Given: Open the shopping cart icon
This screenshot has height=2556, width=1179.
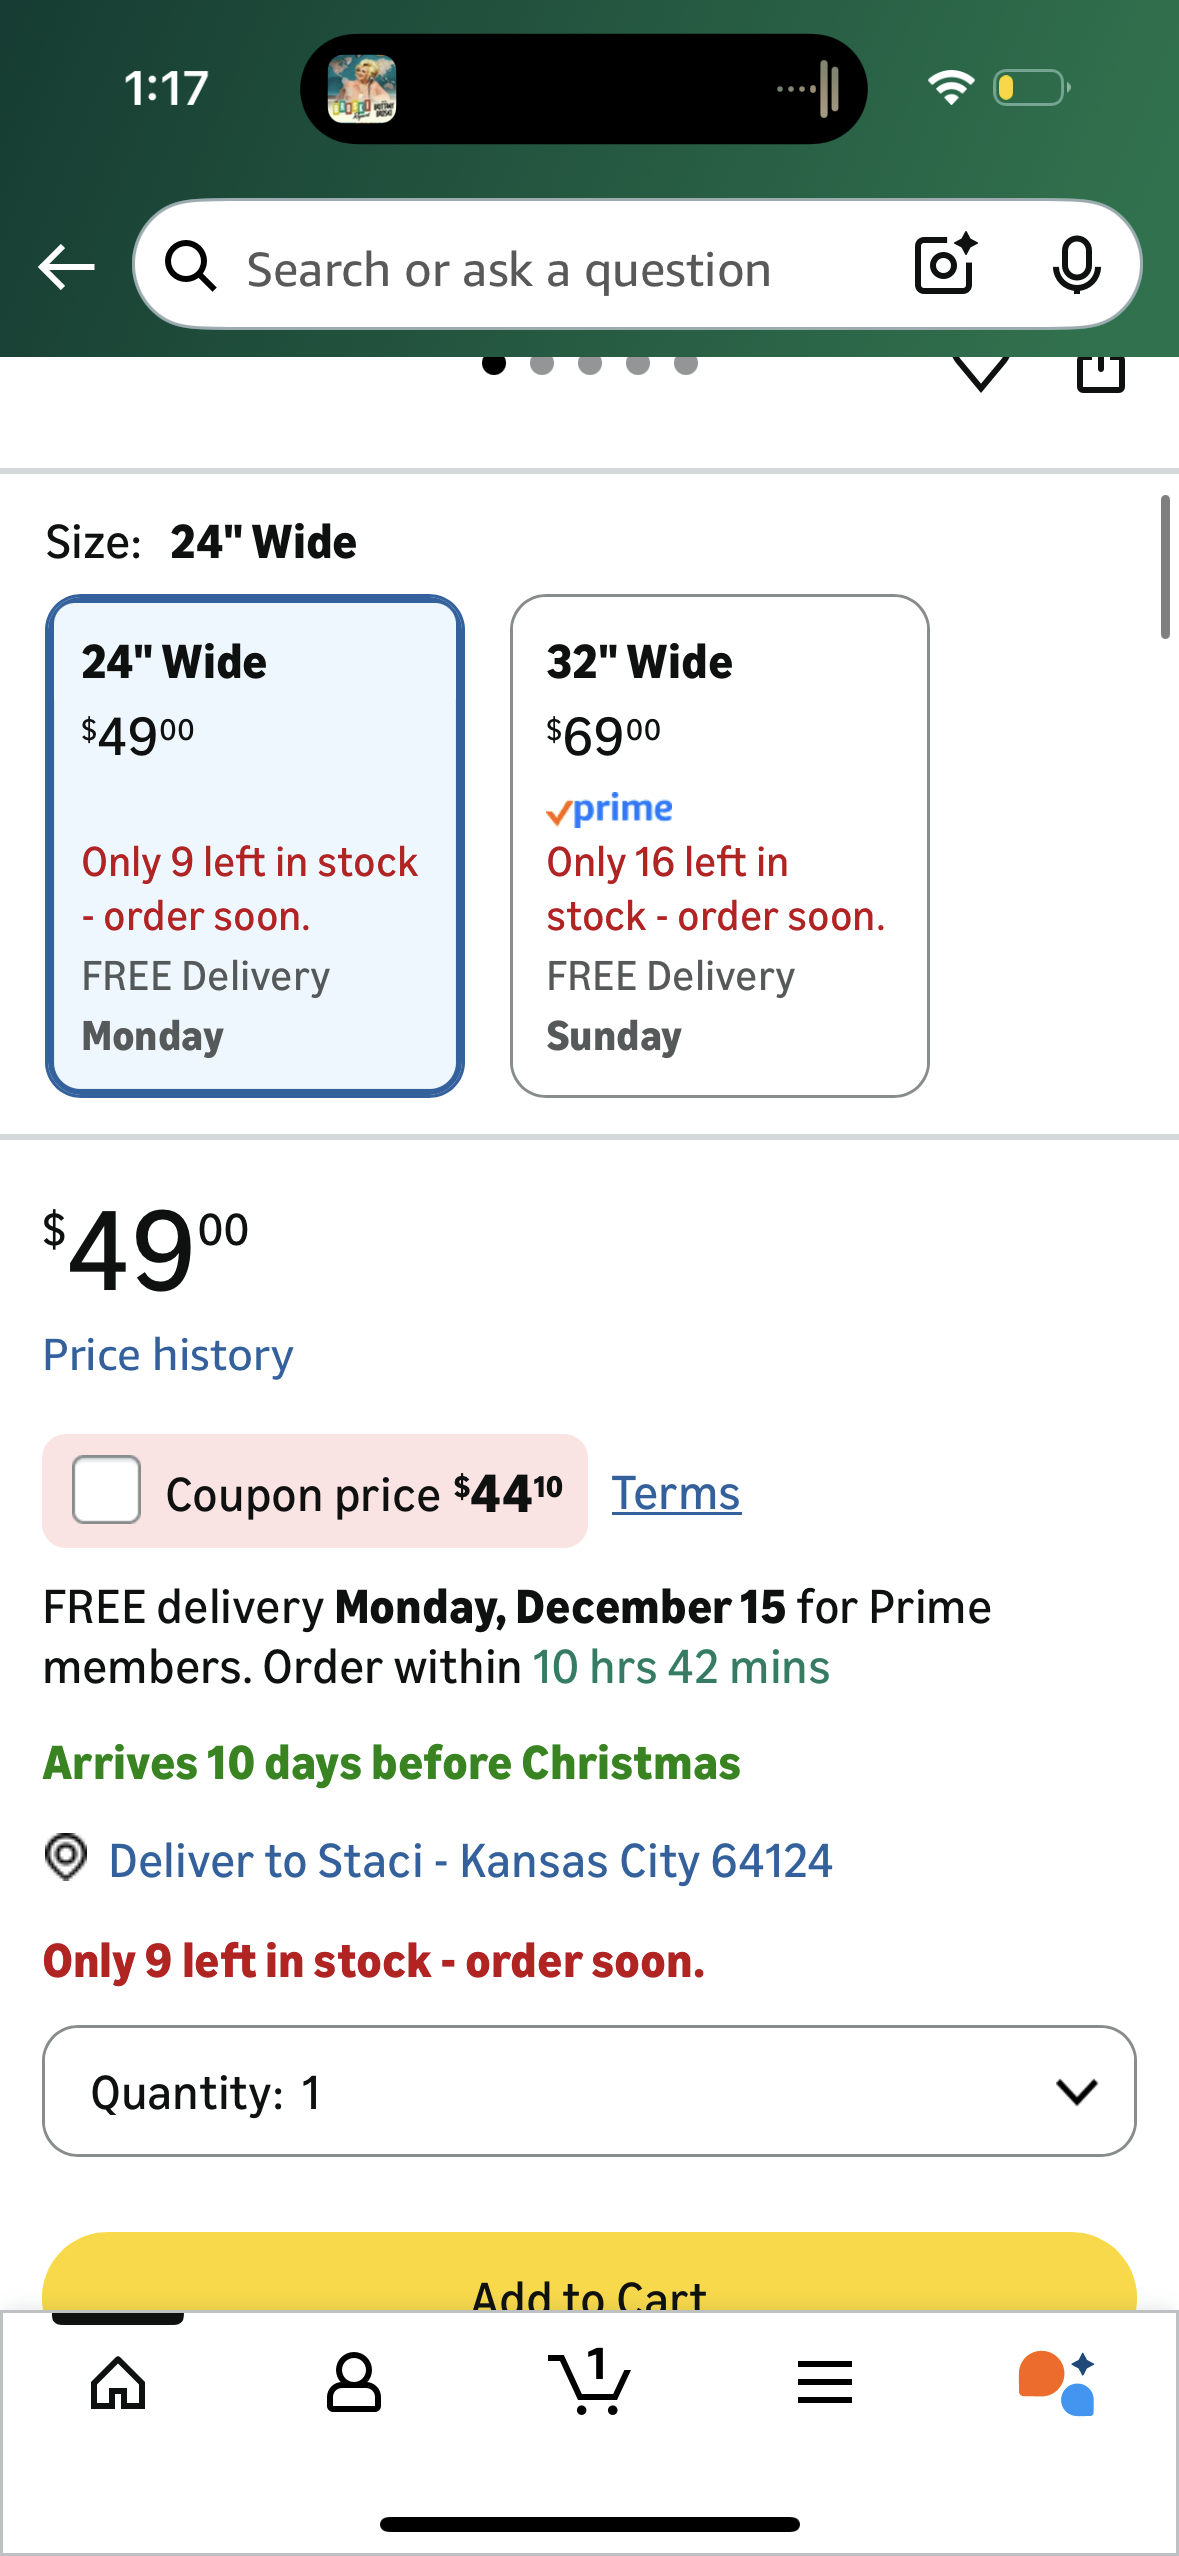Looking at the screenshot, I should (590, 2382).
